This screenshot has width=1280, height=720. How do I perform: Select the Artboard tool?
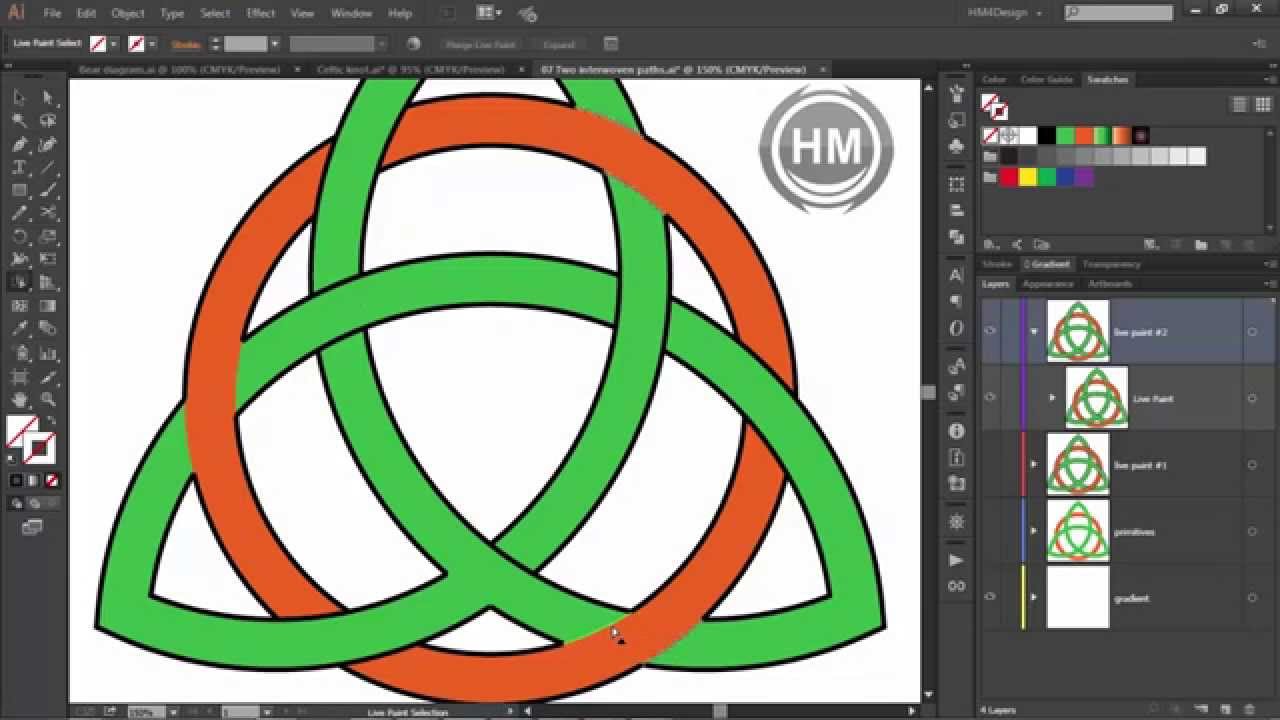click(19, 376)
